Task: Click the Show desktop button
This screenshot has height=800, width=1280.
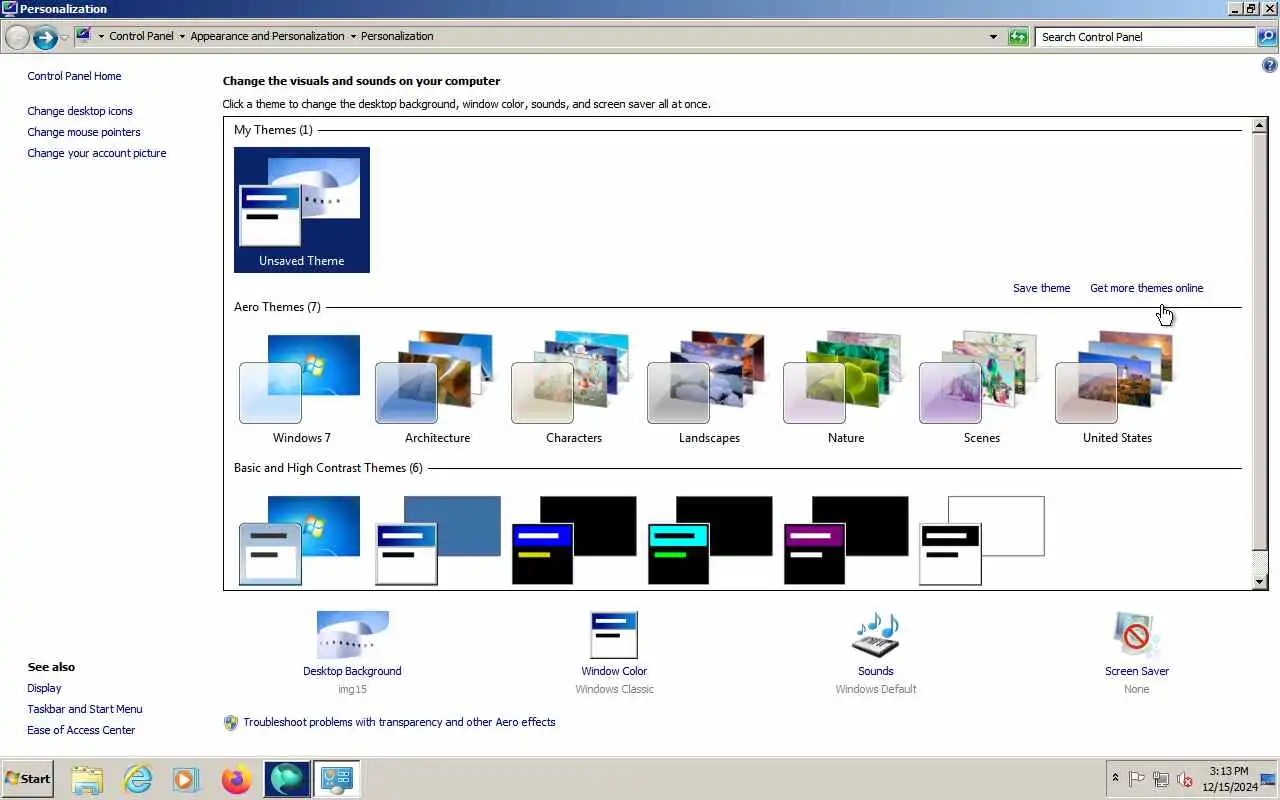Action: pos(1268,779)
